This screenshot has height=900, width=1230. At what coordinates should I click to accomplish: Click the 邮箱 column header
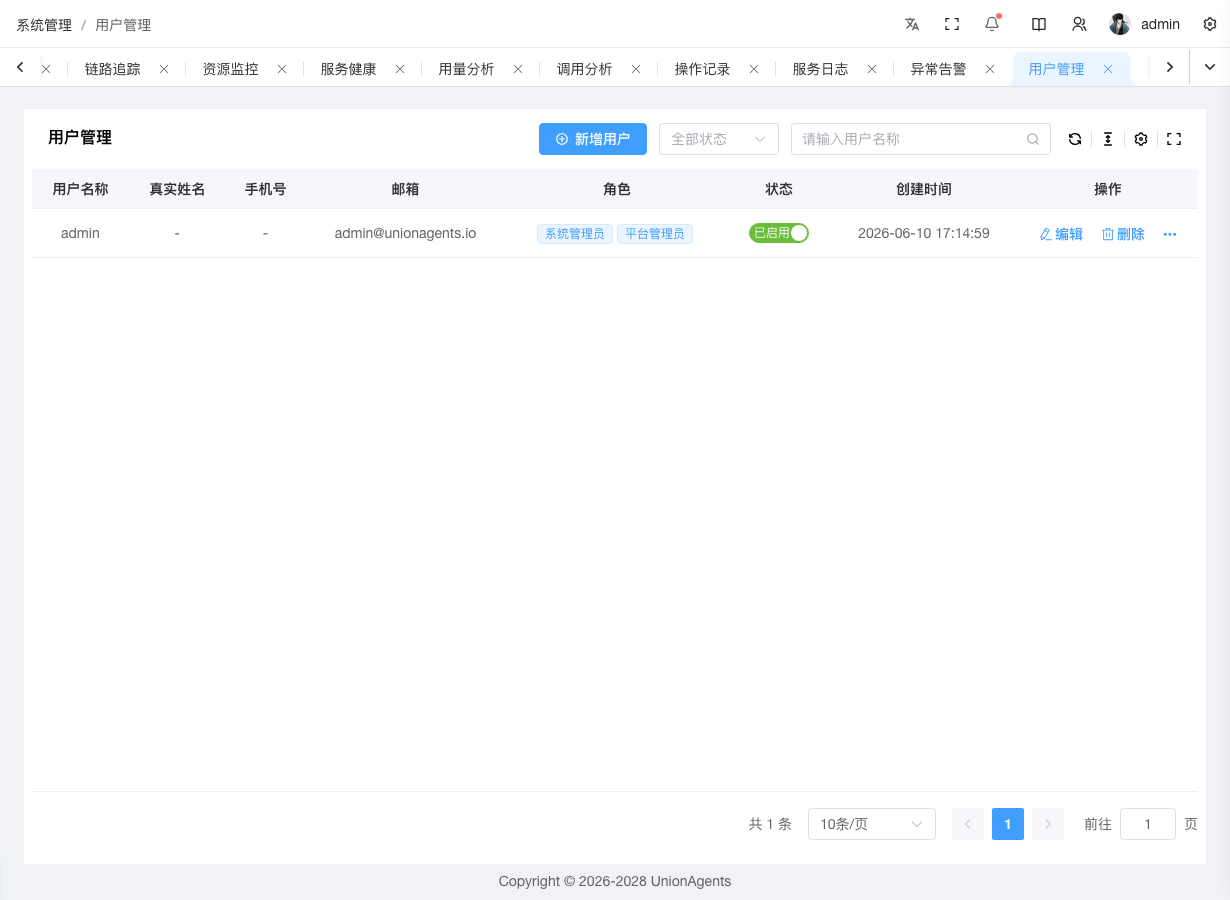click(x=405, y=189)
